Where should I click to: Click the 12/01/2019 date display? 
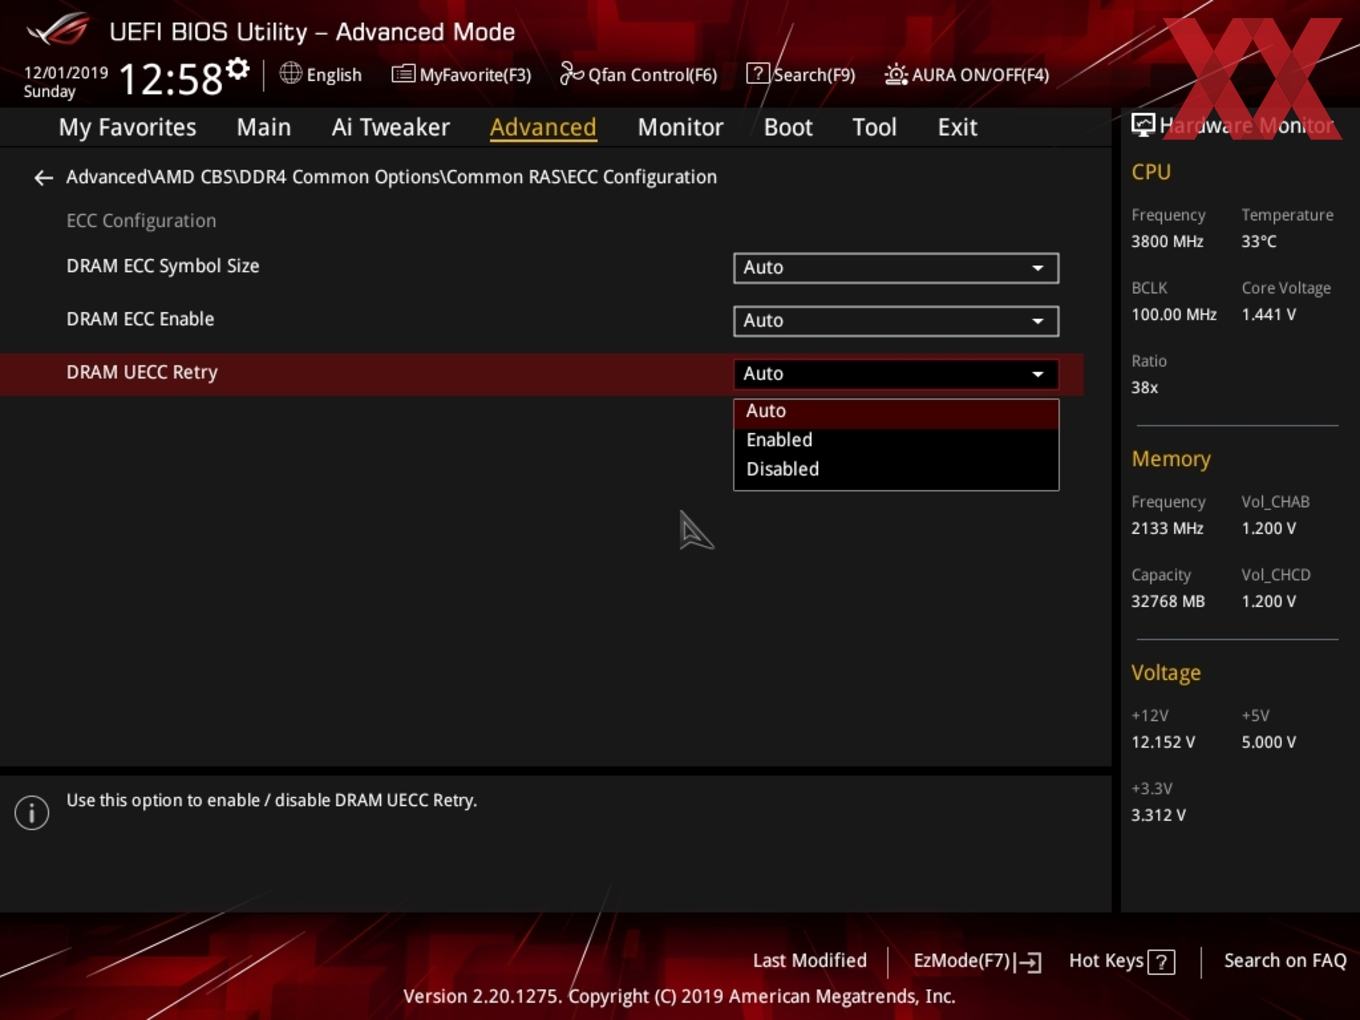(x=66, y=73)
